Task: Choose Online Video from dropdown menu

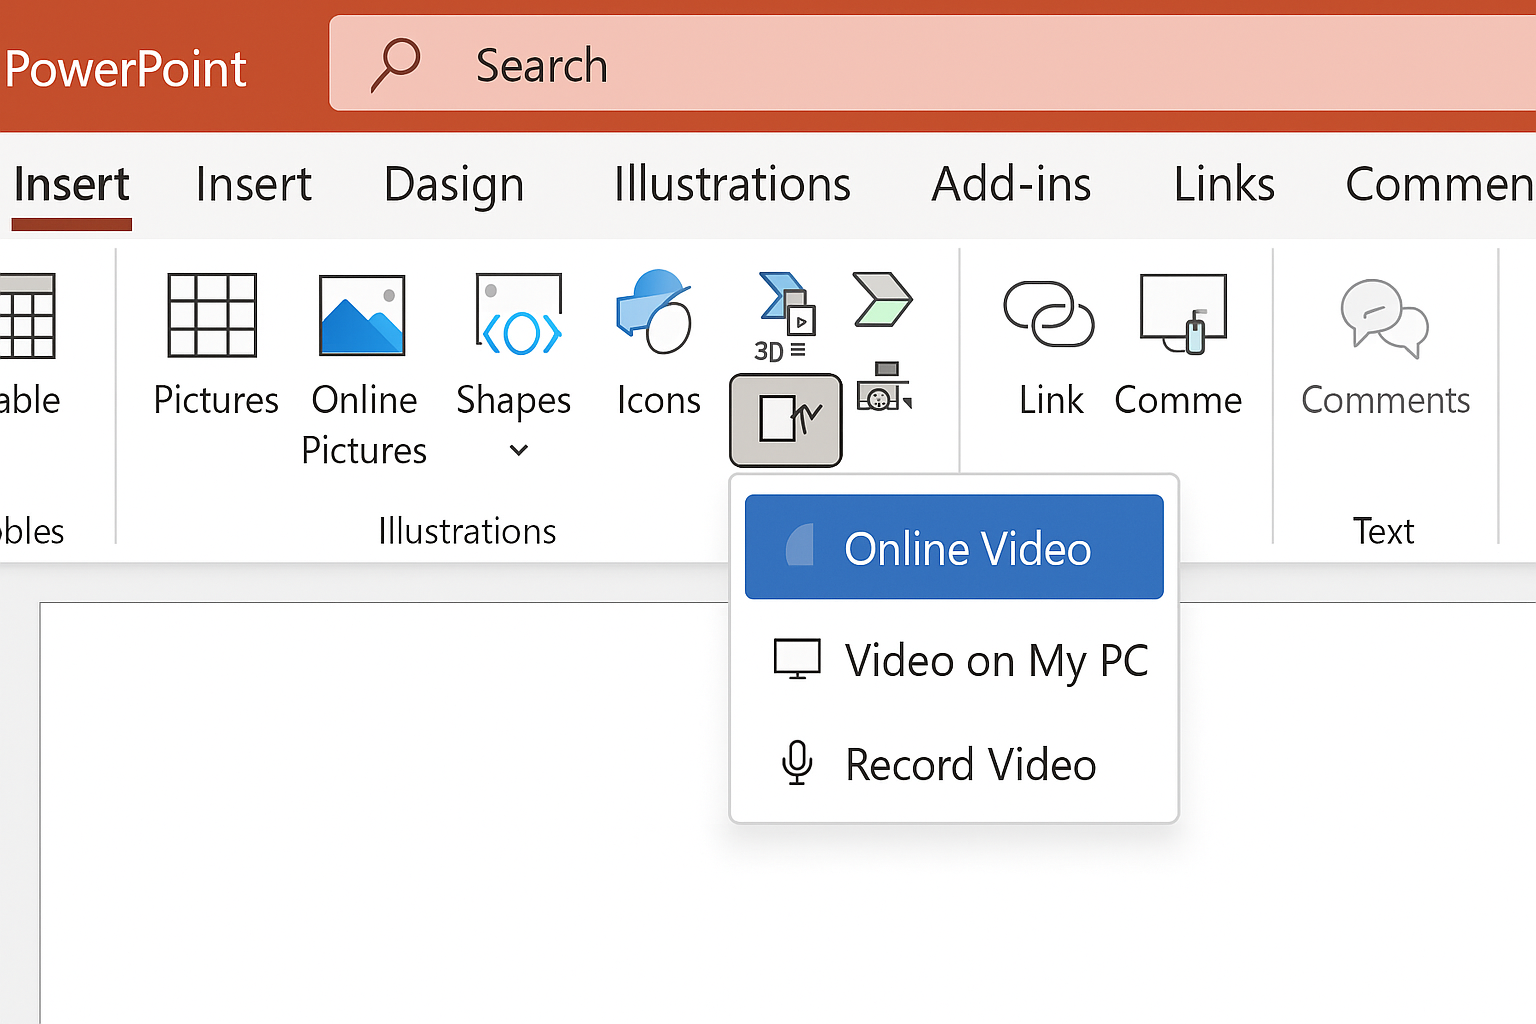Action: point(954,547)
